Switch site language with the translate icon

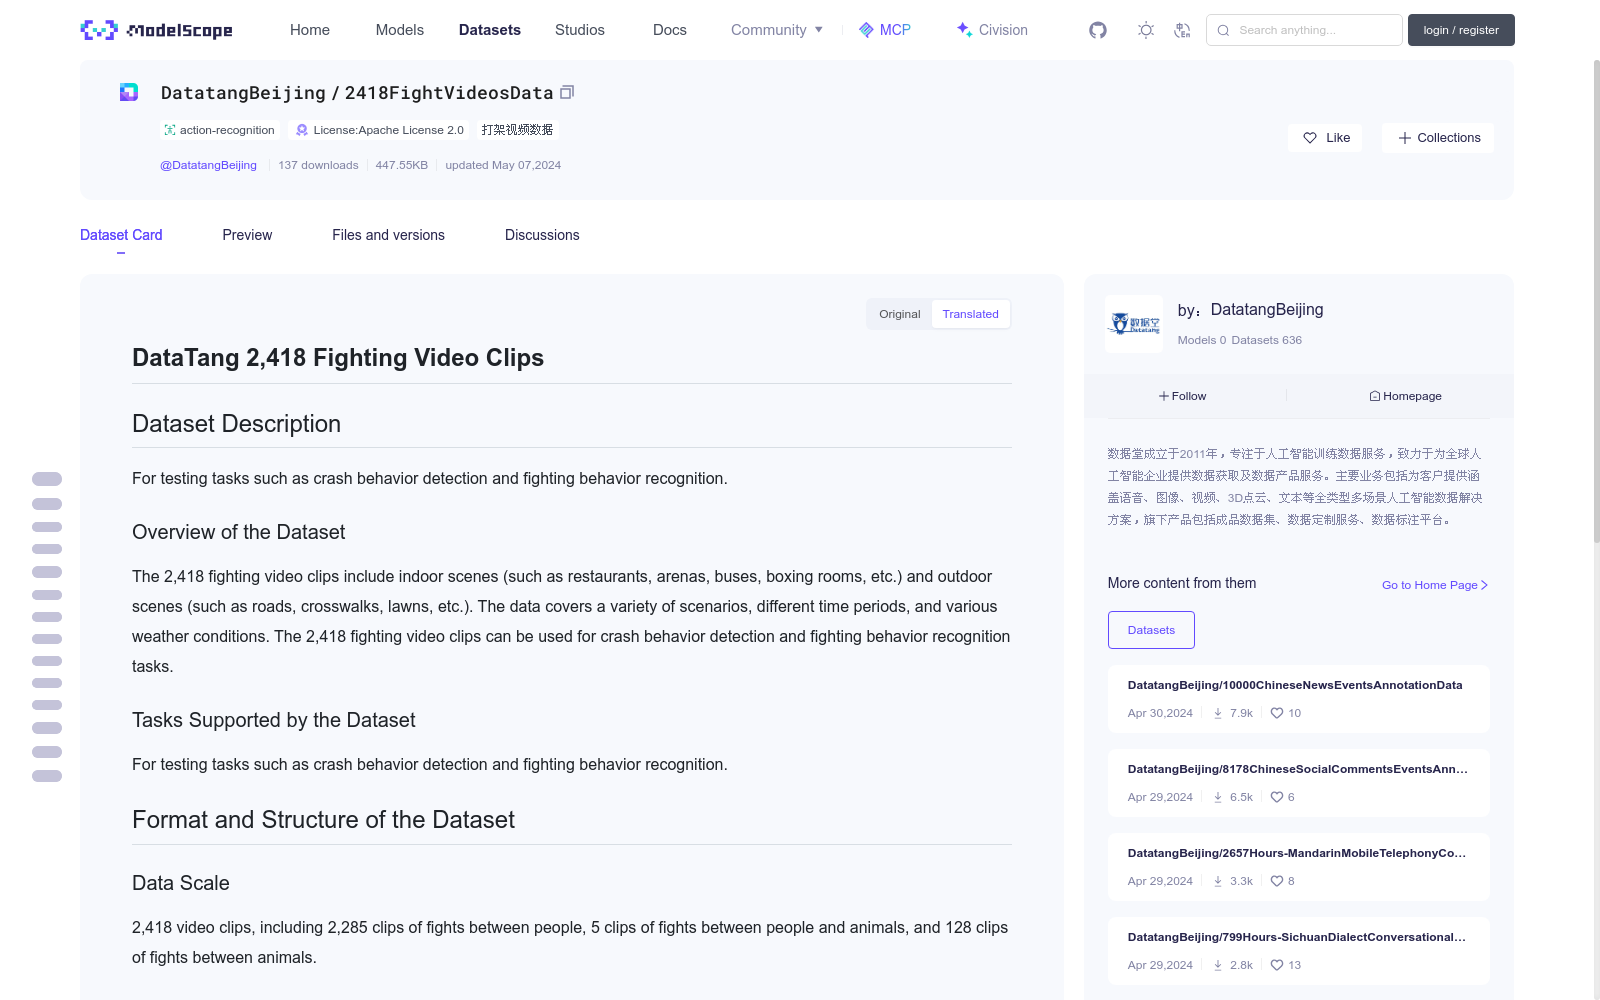pos(1182,30)
